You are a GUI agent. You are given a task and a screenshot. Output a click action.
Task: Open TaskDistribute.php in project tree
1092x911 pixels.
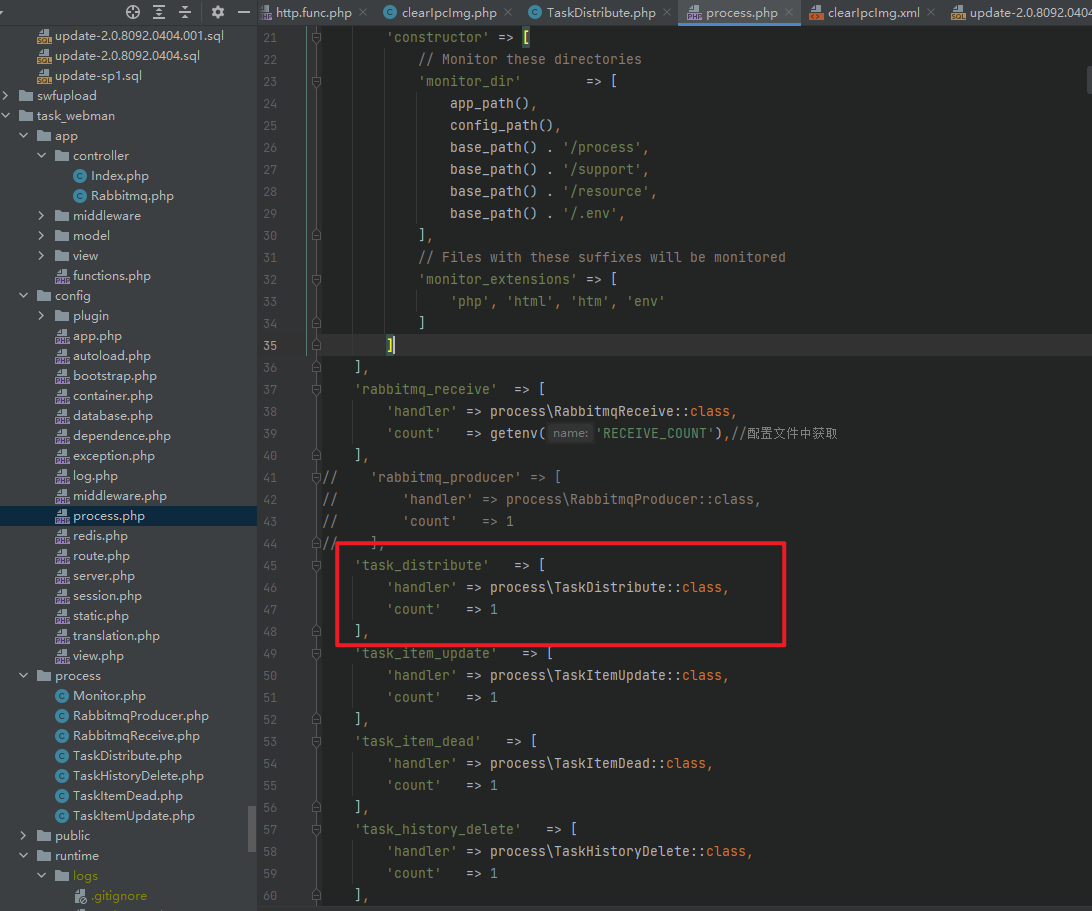[127, 756]
